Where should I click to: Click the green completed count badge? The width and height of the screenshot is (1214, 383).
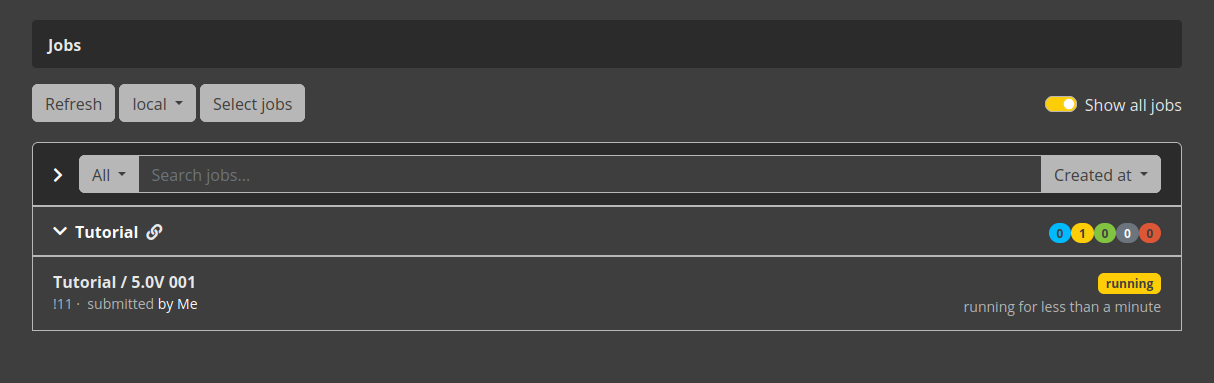pyautogui.click(x=1105, y=233)
